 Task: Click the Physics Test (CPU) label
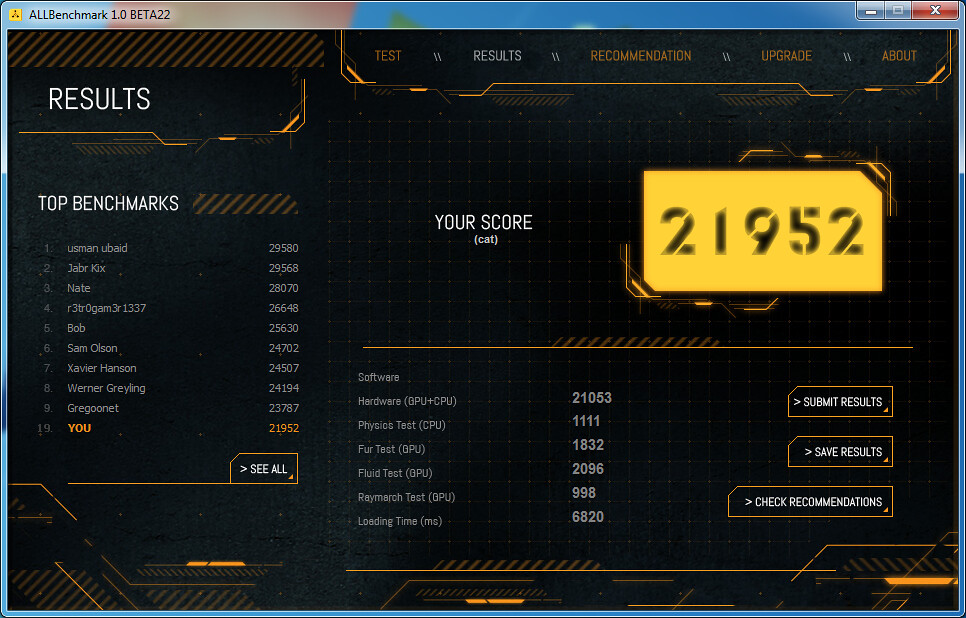[x=401, y=425]
